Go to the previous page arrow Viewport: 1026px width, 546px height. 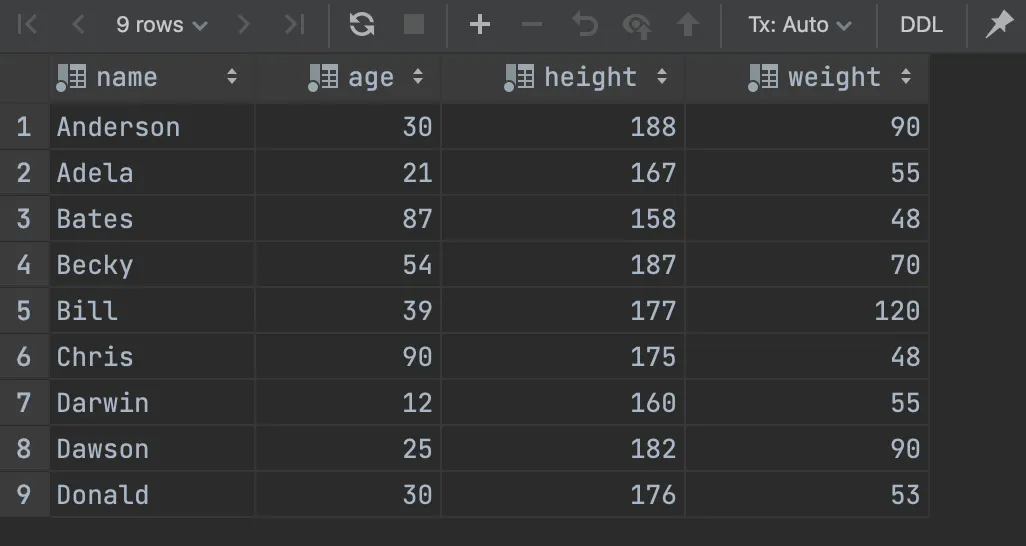(78, 25)
